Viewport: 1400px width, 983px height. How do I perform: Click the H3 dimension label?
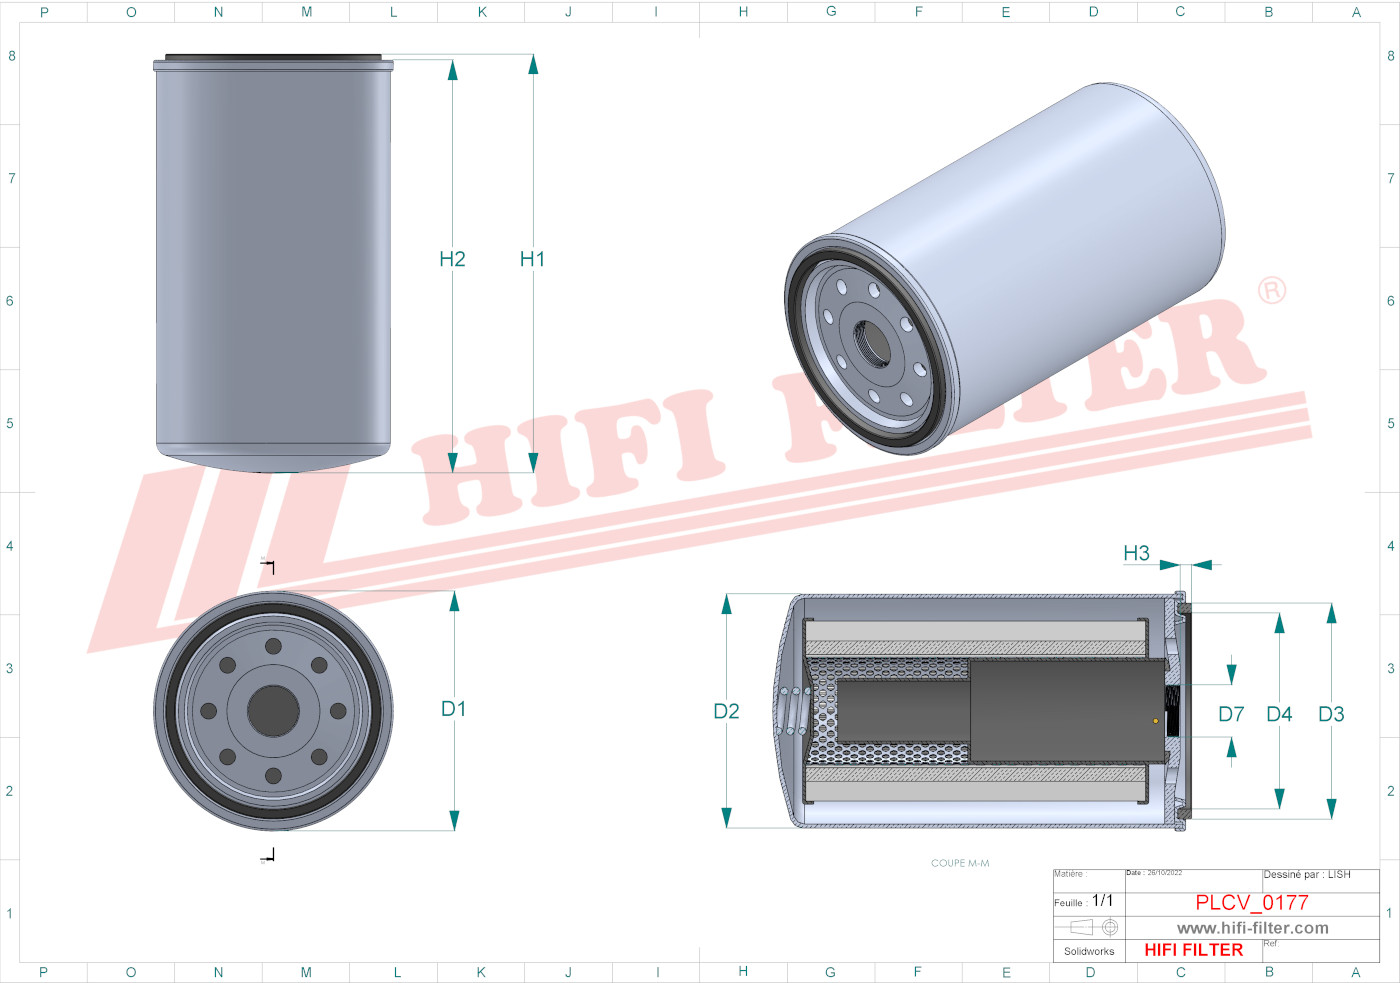pos(1136,554)
